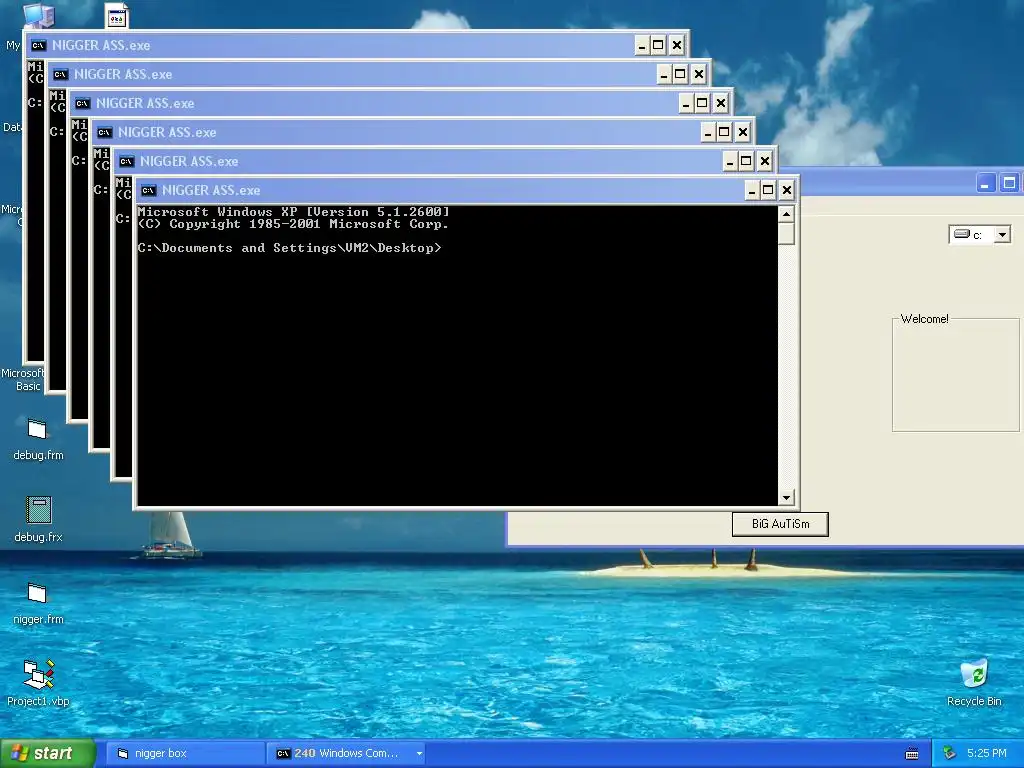Screen dimensions: 1024x768
Task: Maximize the rearmost command prompt window
Action: click(x=658, y=46)
